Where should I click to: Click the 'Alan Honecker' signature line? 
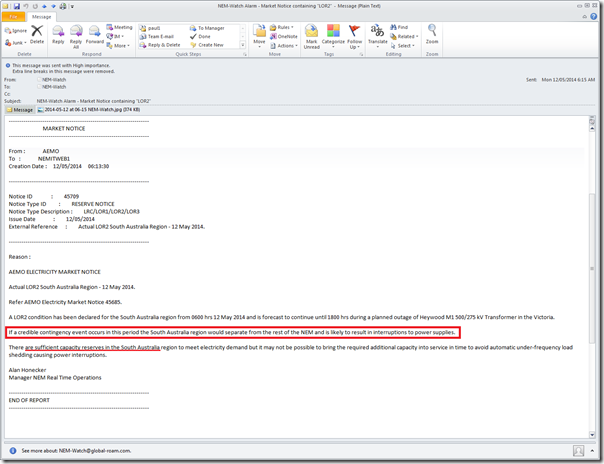point(27,370)
